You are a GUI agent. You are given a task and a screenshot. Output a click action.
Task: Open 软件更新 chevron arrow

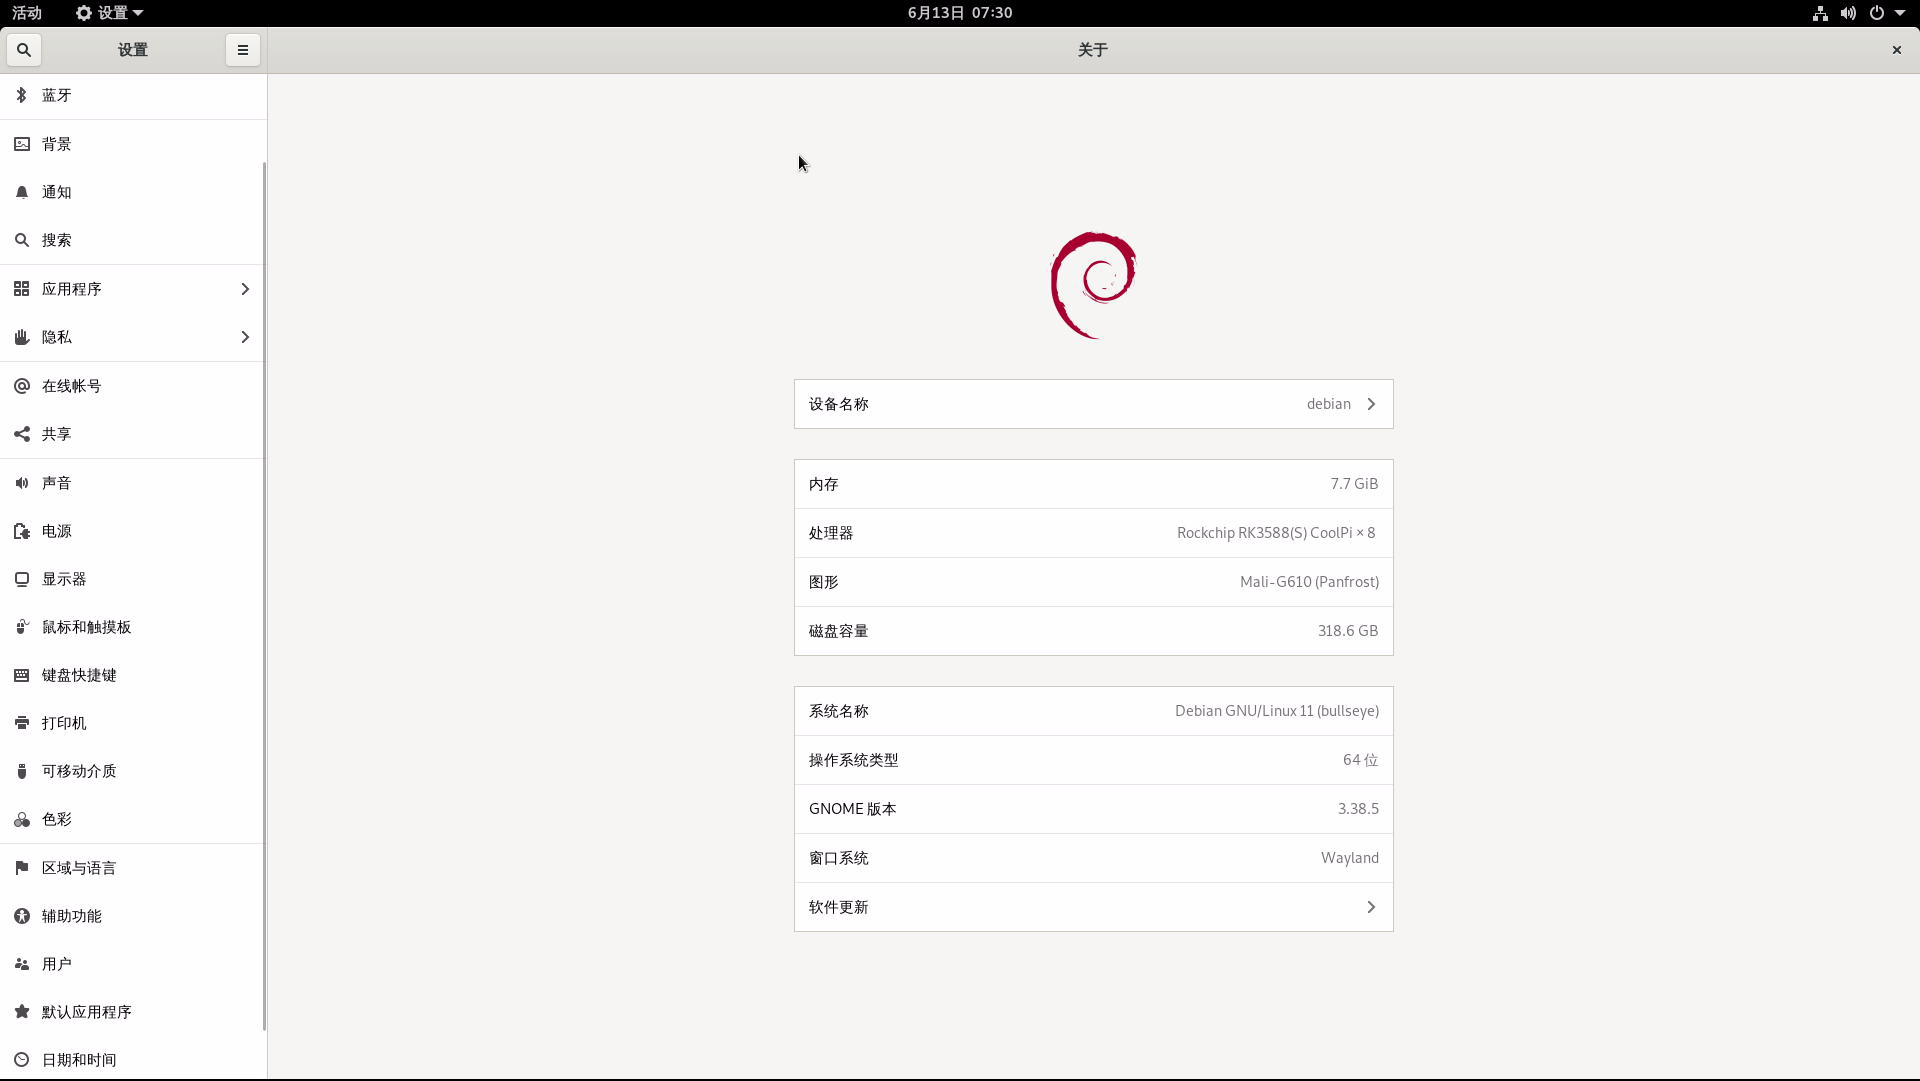pos(1371,907)
